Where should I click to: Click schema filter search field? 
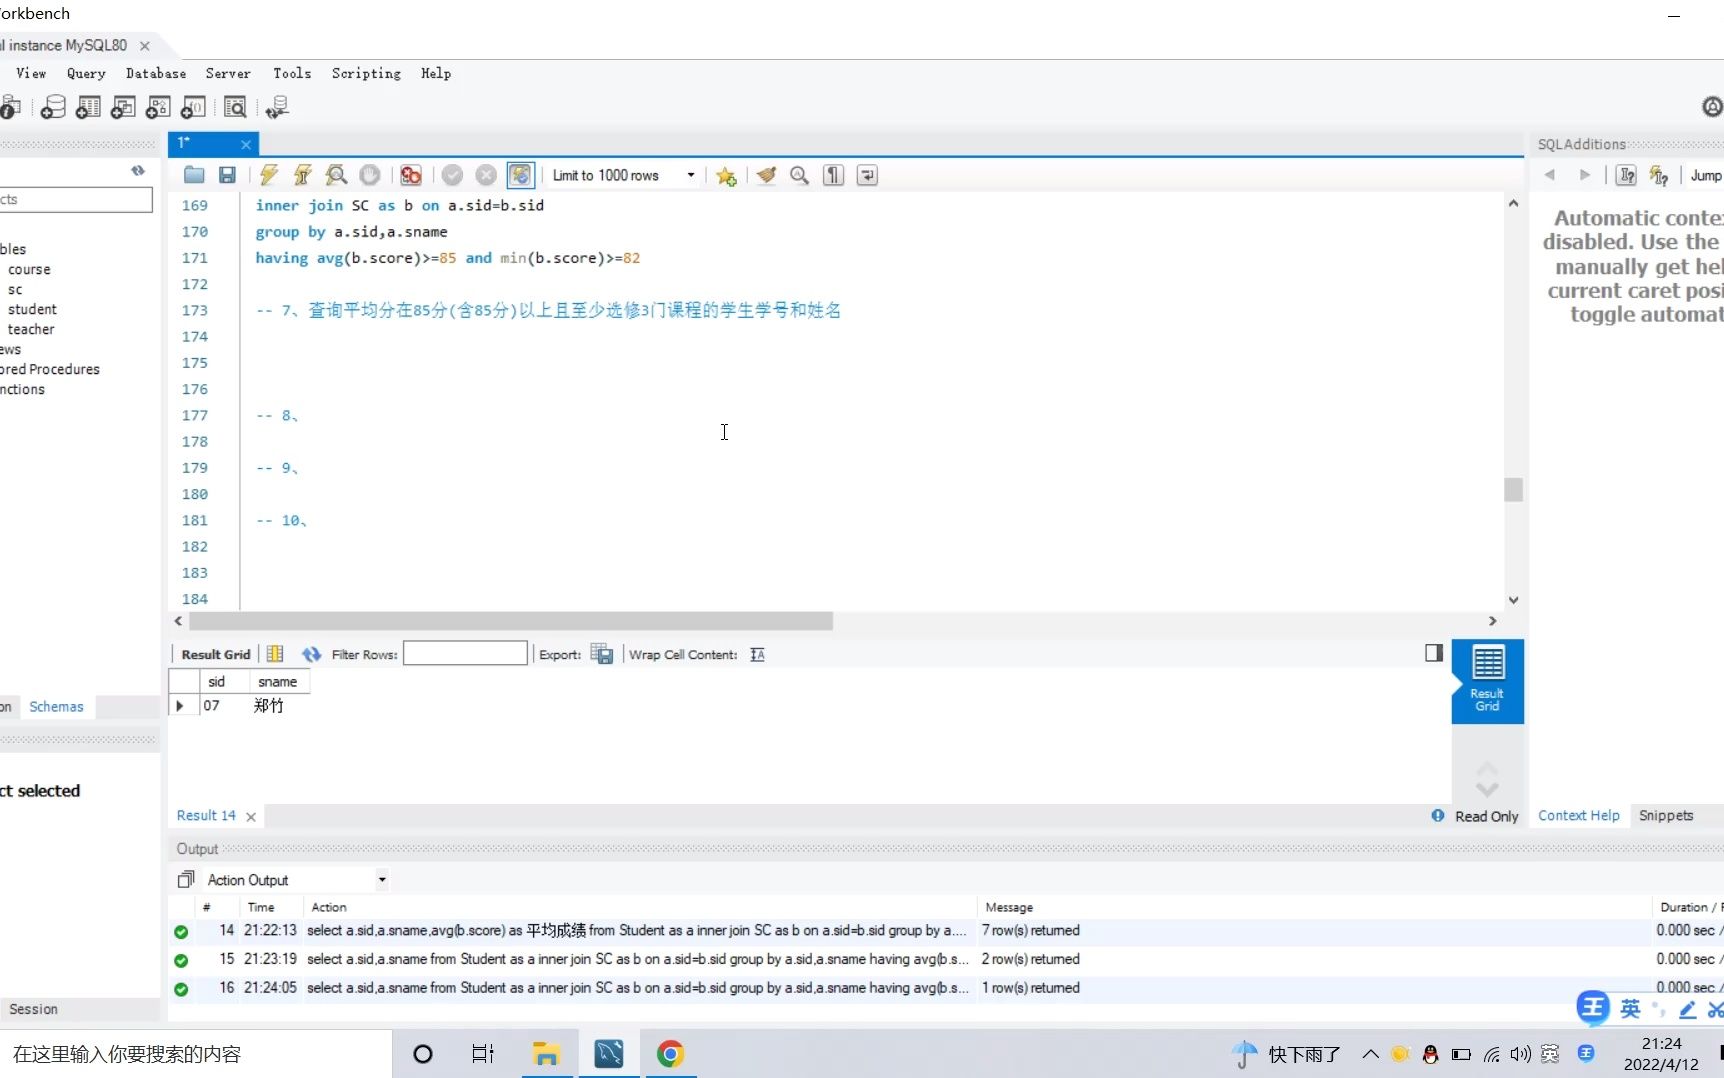coord(76,199)
